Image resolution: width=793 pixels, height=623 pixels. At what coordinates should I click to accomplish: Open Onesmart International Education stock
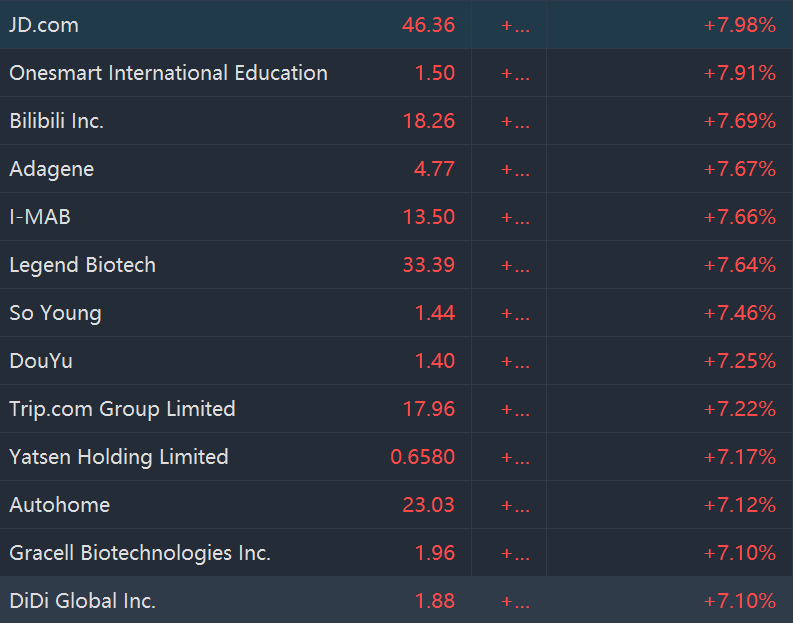168,73
